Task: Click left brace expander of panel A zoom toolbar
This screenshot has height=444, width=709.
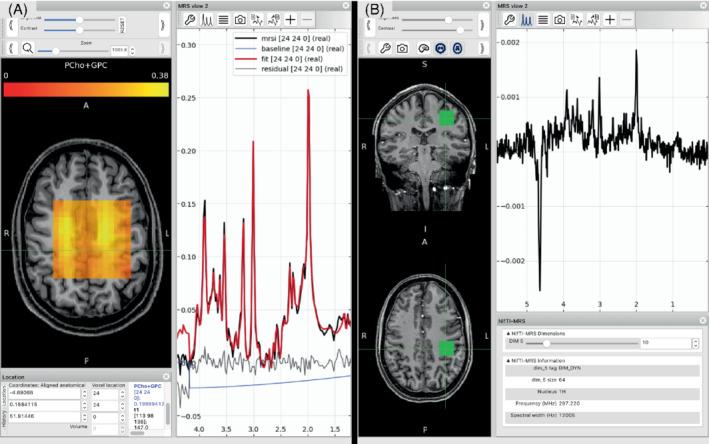Action: [x=11, y=48]
